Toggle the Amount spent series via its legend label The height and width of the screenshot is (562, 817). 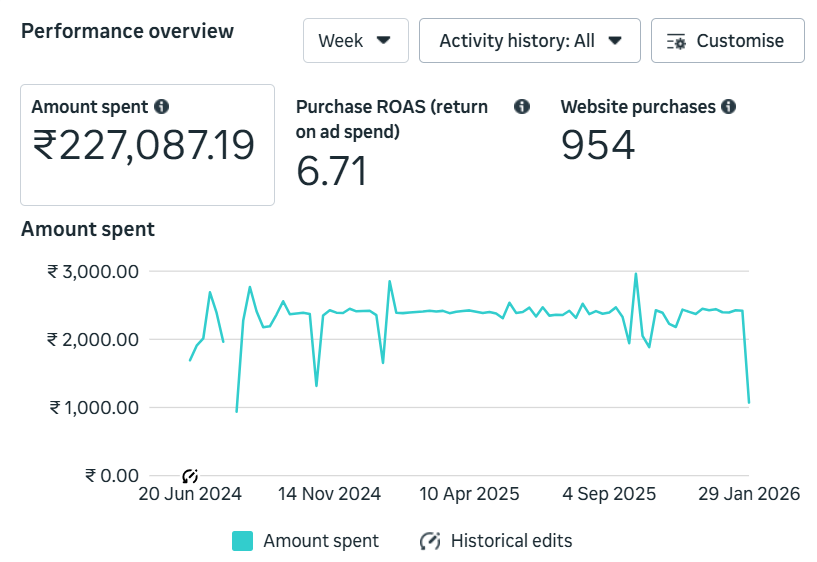tap(320, 541)
